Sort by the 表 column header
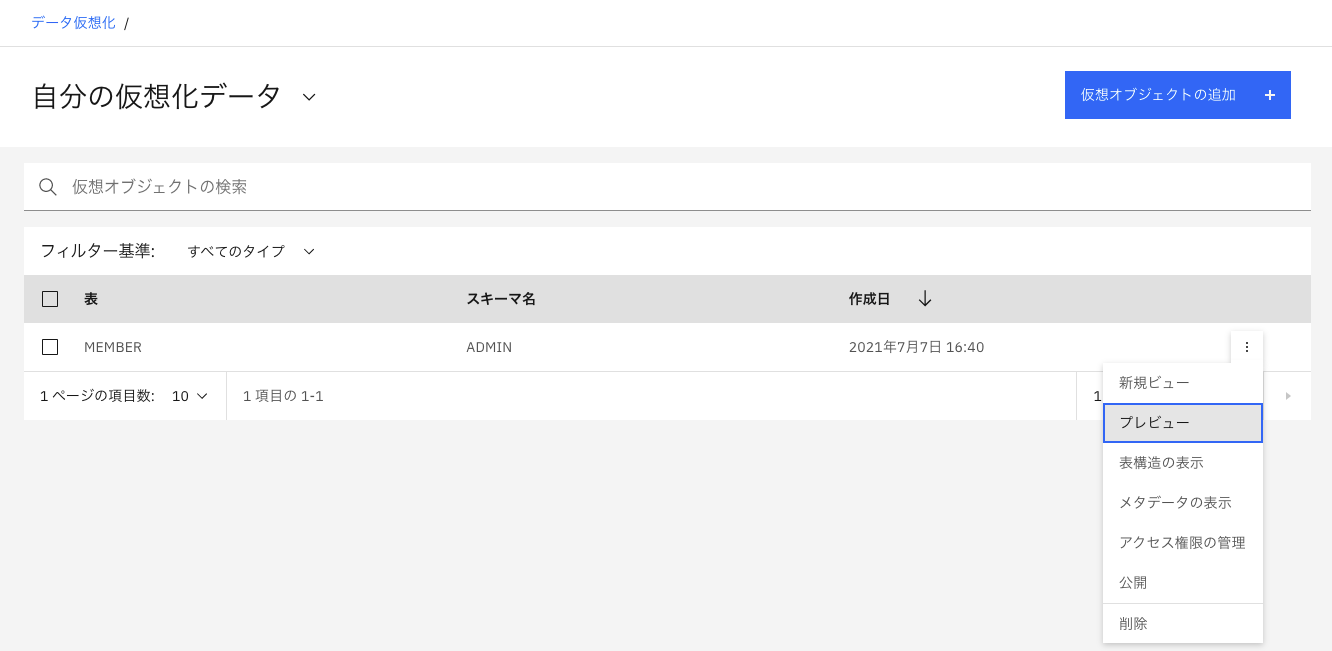The width and height of the screenshot is (1332, 651). (91, 299)
